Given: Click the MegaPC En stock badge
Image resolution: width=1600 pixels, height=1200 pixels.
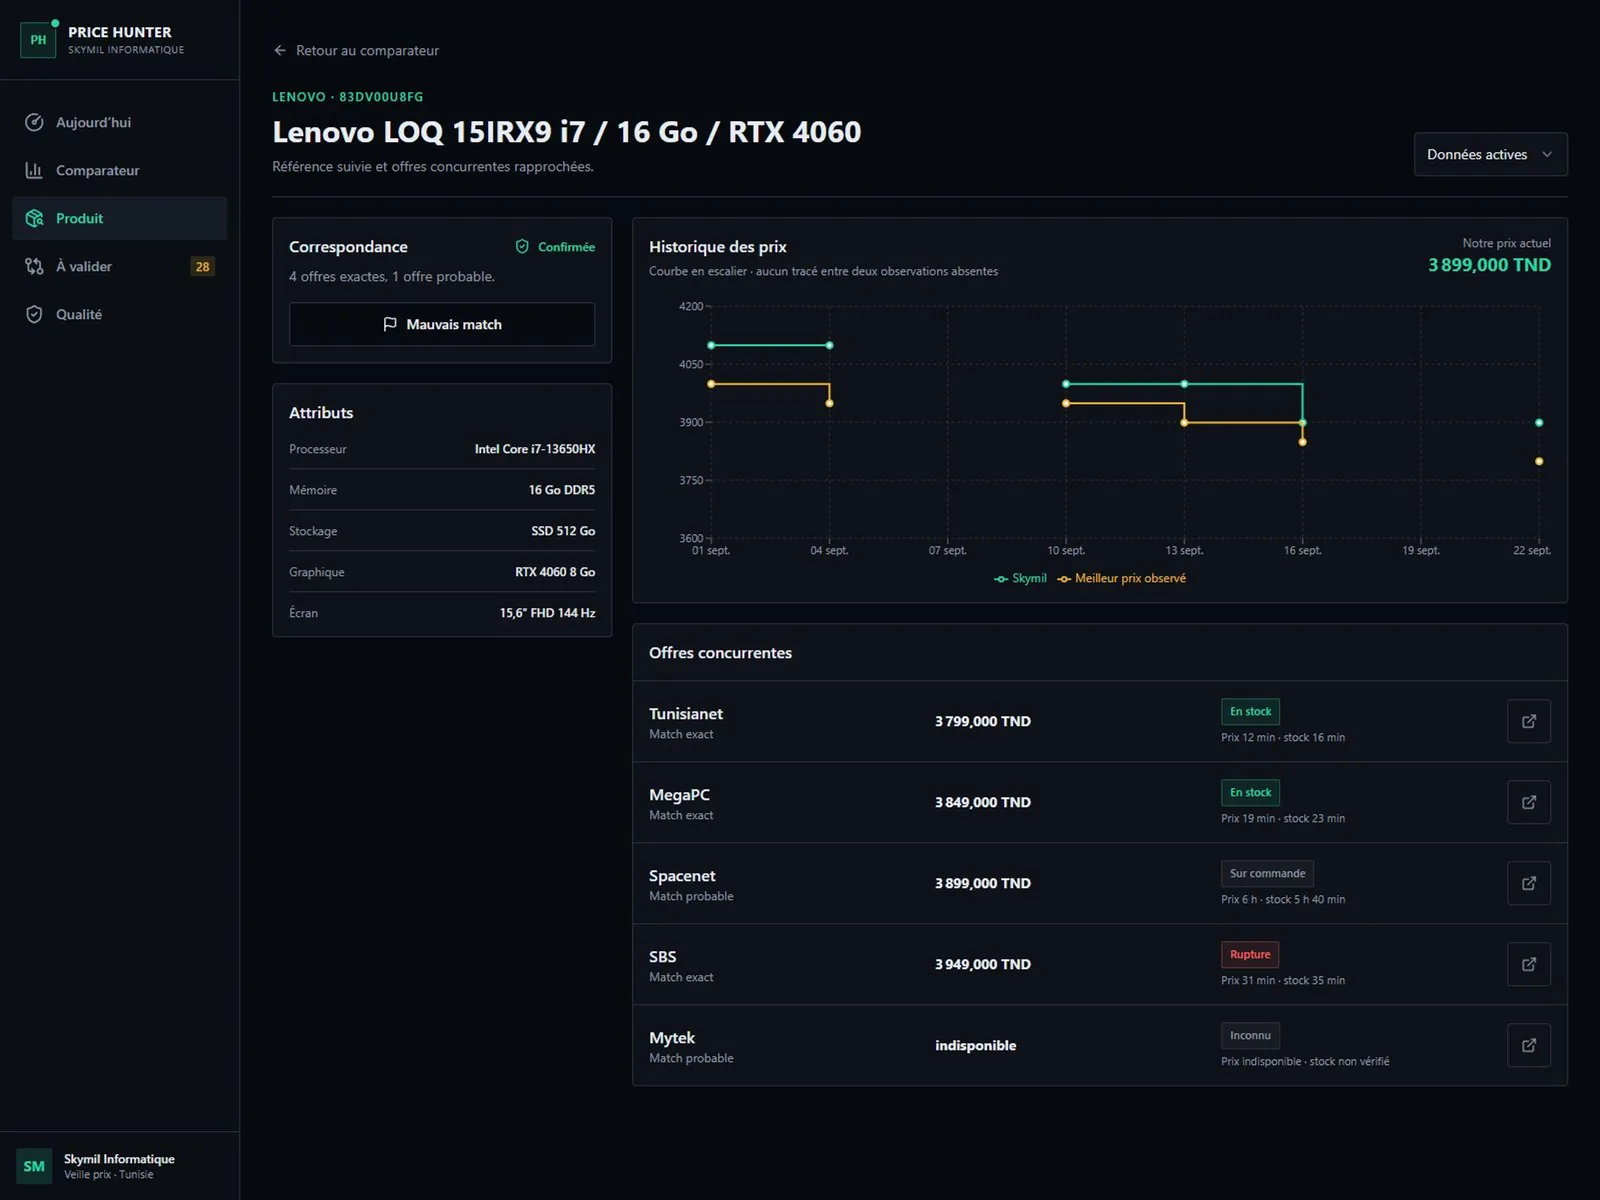Looking at the screenshot, I should pos(1250,792).
